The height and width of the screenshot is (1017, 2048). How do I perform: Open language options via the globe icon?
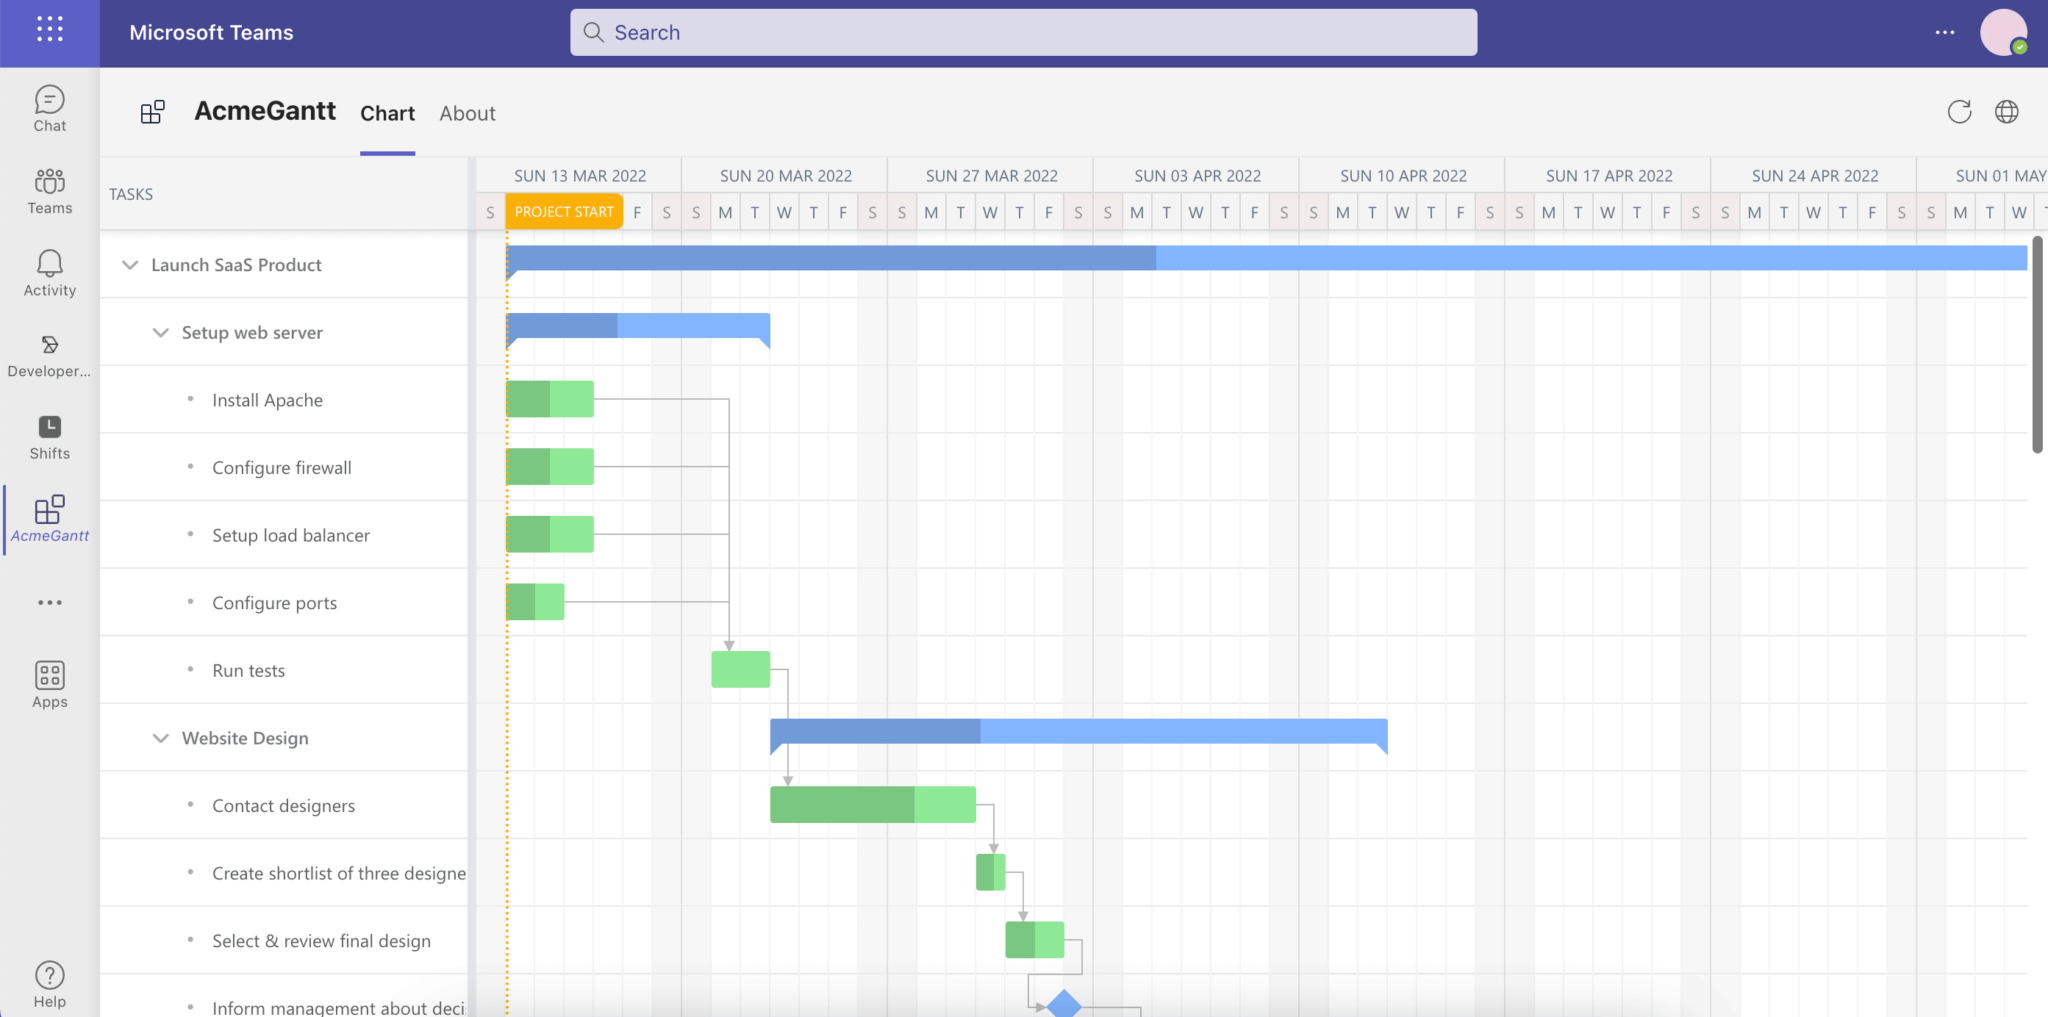[x=2007, y=112]
